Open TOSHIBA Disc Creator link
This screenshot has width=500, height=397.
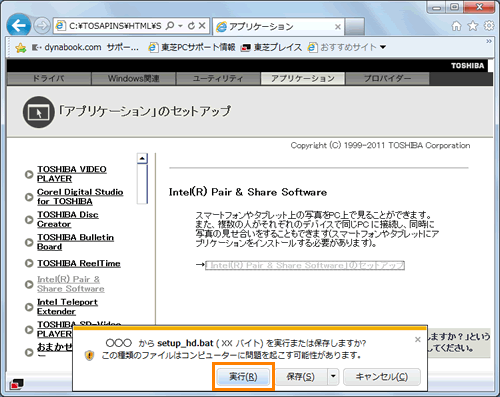point(68,219)
